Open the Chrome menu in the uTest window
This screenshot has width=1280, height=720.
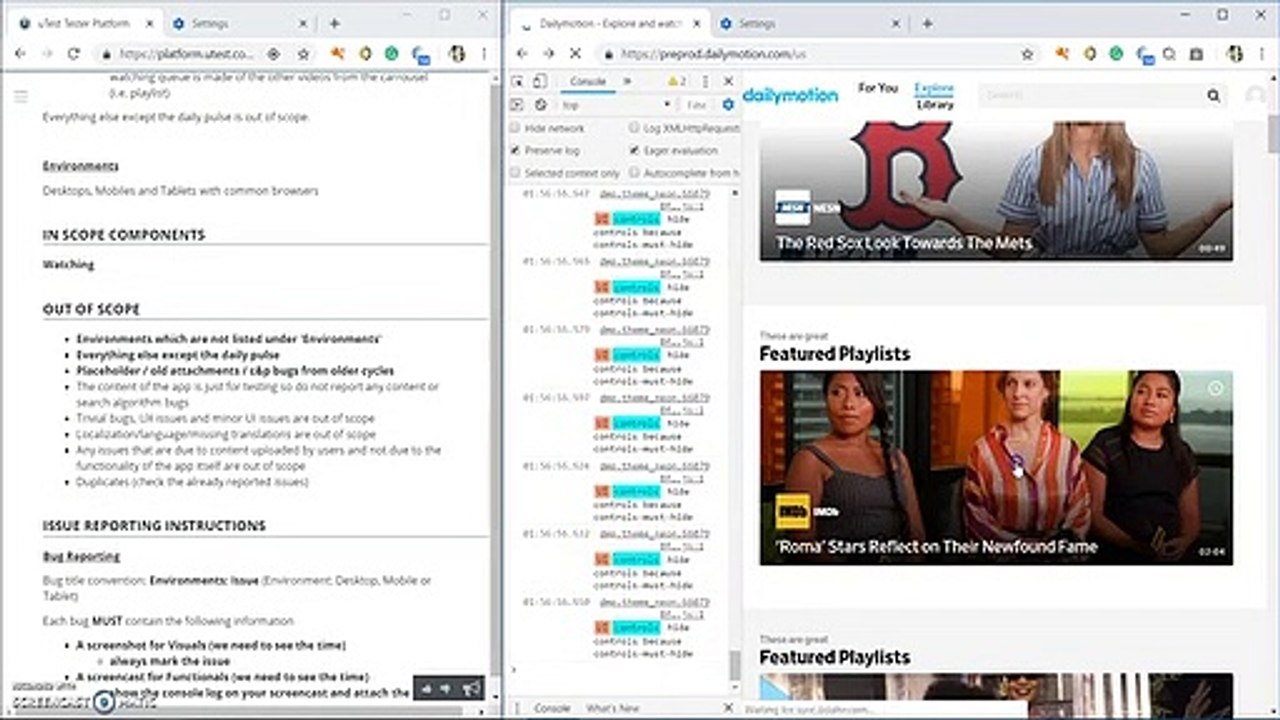(x=484, y=54)
